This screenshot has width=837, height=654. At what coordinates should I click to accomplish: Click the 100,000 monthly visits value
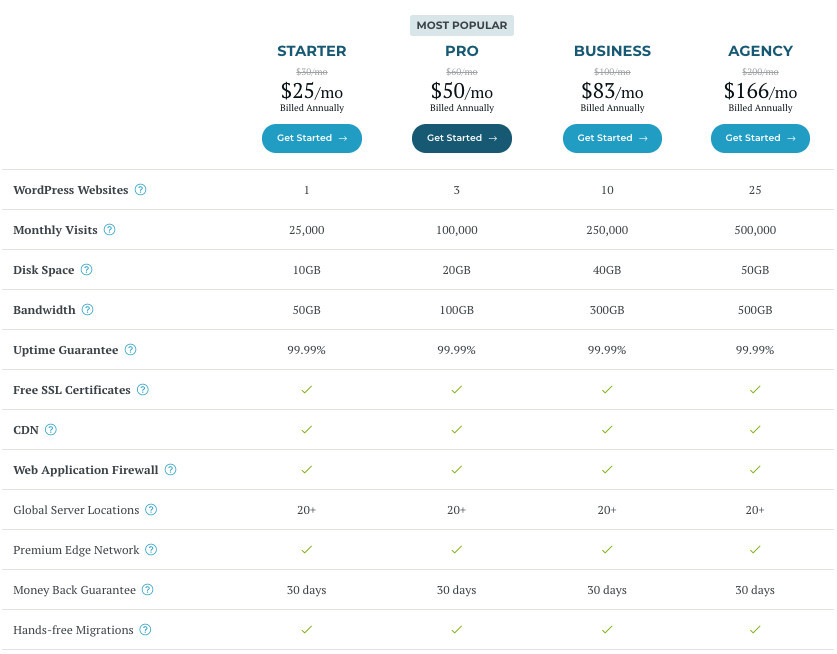click(456, 230)
